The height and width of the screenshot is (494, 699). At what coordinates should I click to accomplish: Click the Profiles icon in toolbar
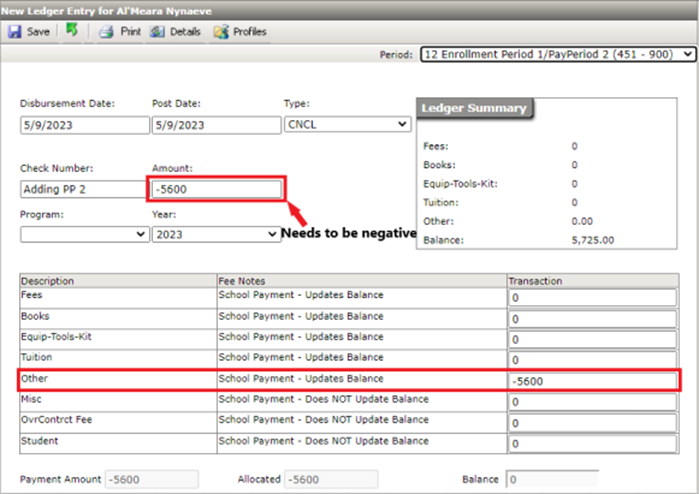pos(220,32)
